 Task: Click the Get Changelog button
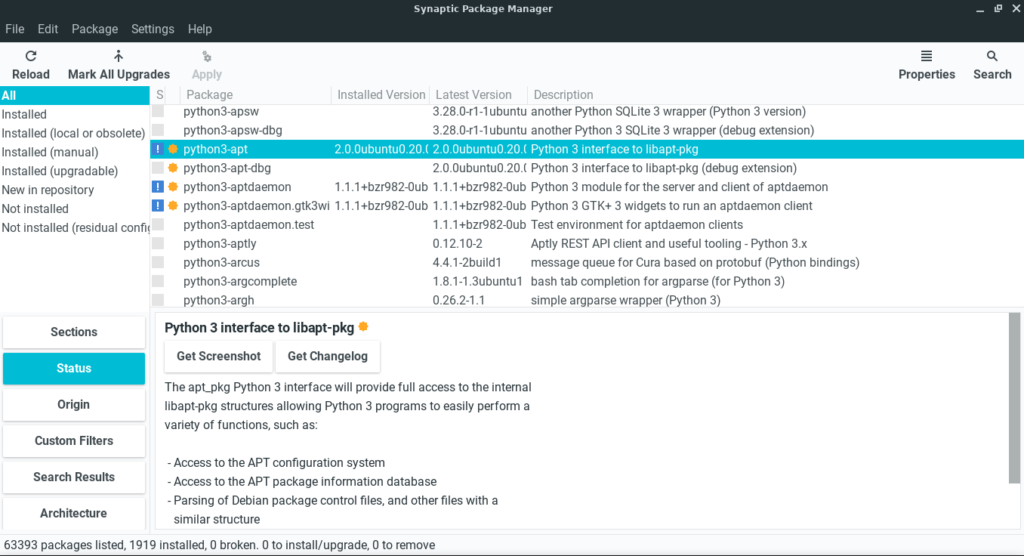click(328, 356)
